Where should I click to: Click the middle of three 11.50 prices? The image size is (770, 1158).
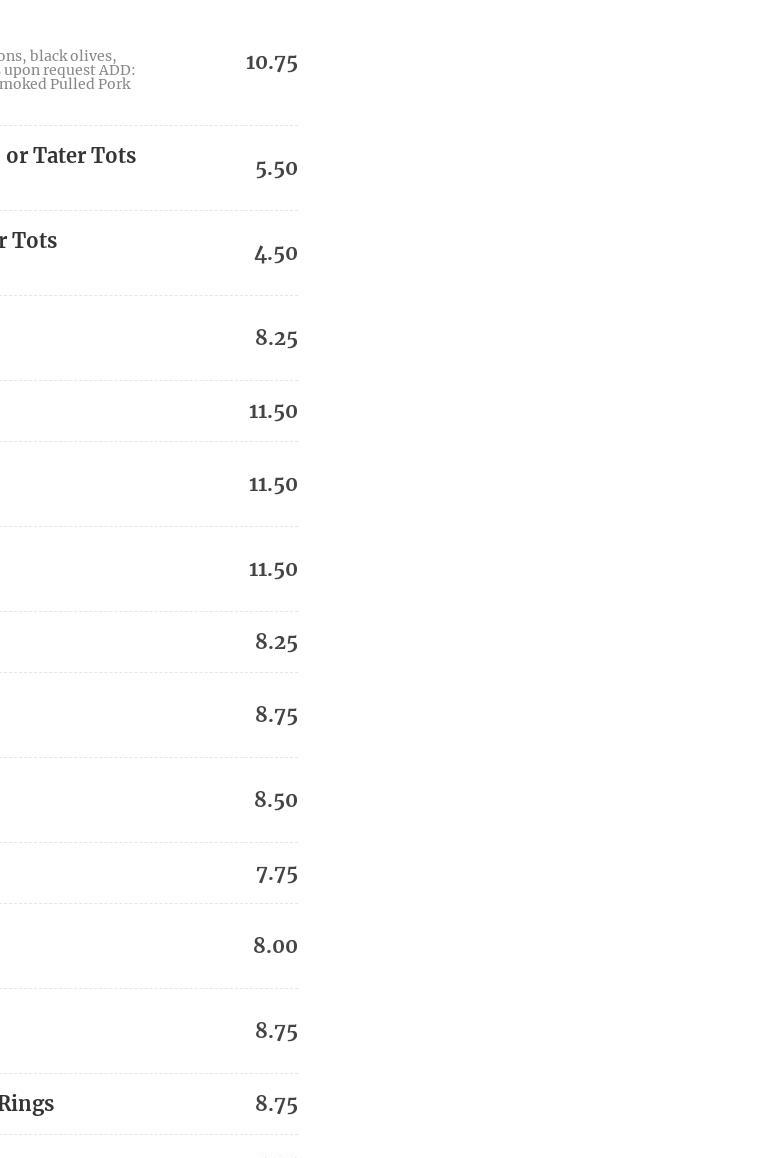pyautogui.click(x=273, y=484)
